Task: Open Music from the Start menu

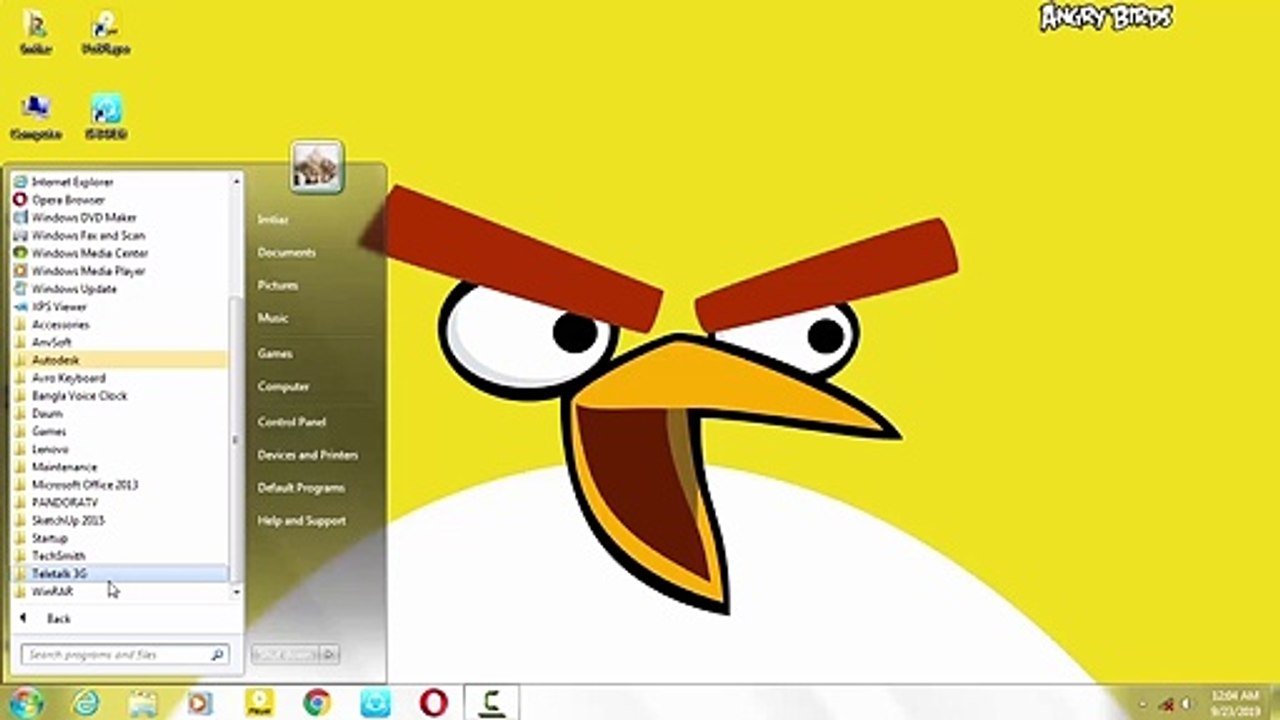Action: click(x=273, y=318)
